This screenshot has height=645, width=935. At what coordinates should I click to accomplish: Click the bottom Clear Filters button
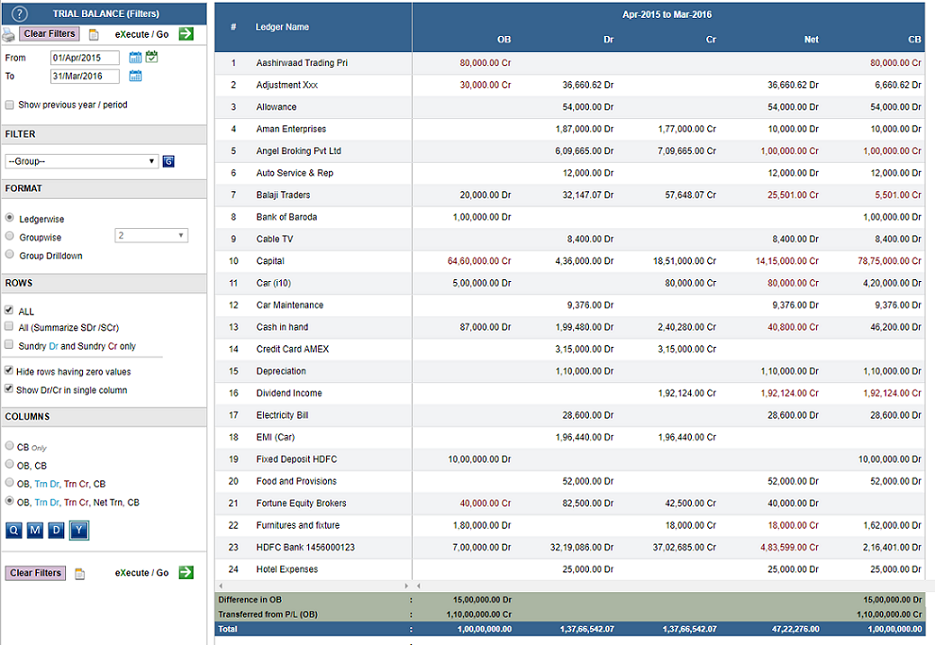click(x=35, y=573)
